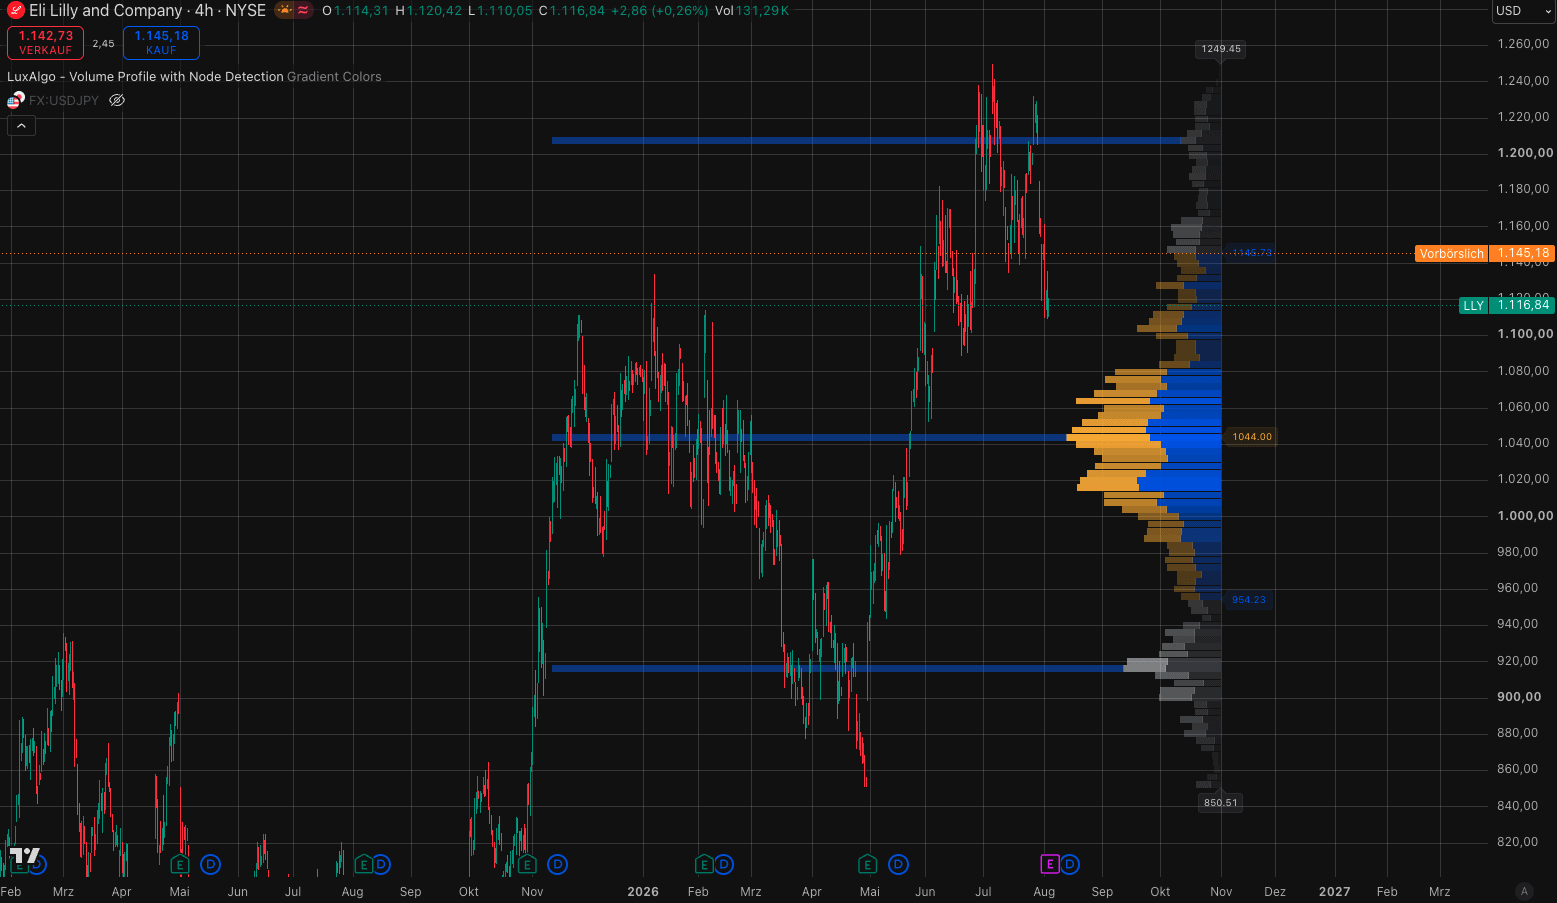Select the blue level line at the 1044.00 node
This screenshot has width=1557, height=903.
point(808,437)
